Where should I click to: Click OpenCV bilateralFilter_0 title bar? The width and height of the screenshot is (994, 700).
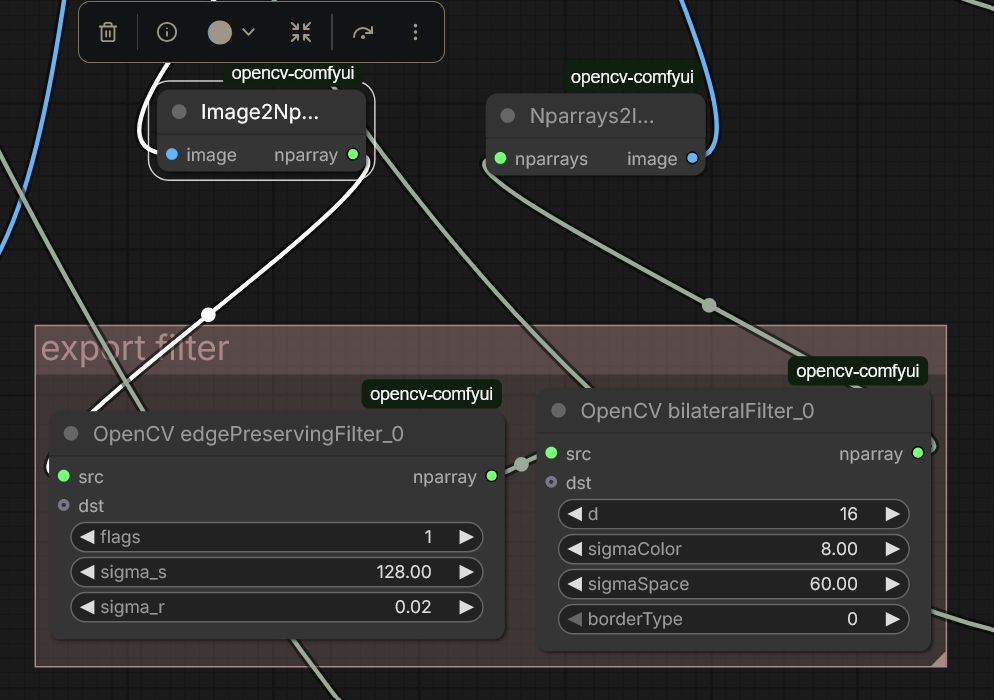(733, 411)
